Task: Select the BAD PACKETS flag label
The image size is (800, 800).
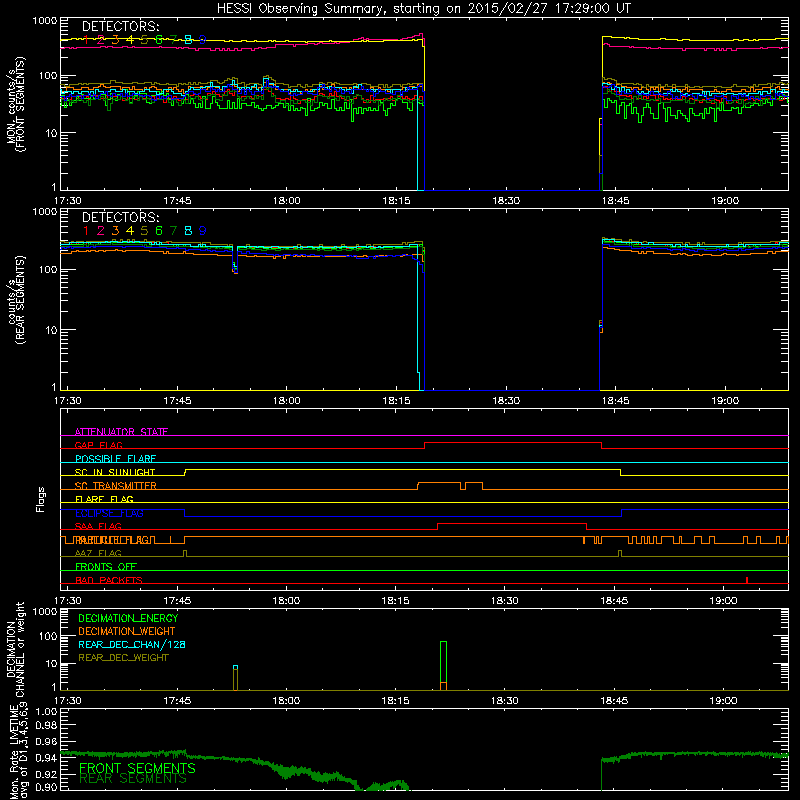Action: point(109,580)
